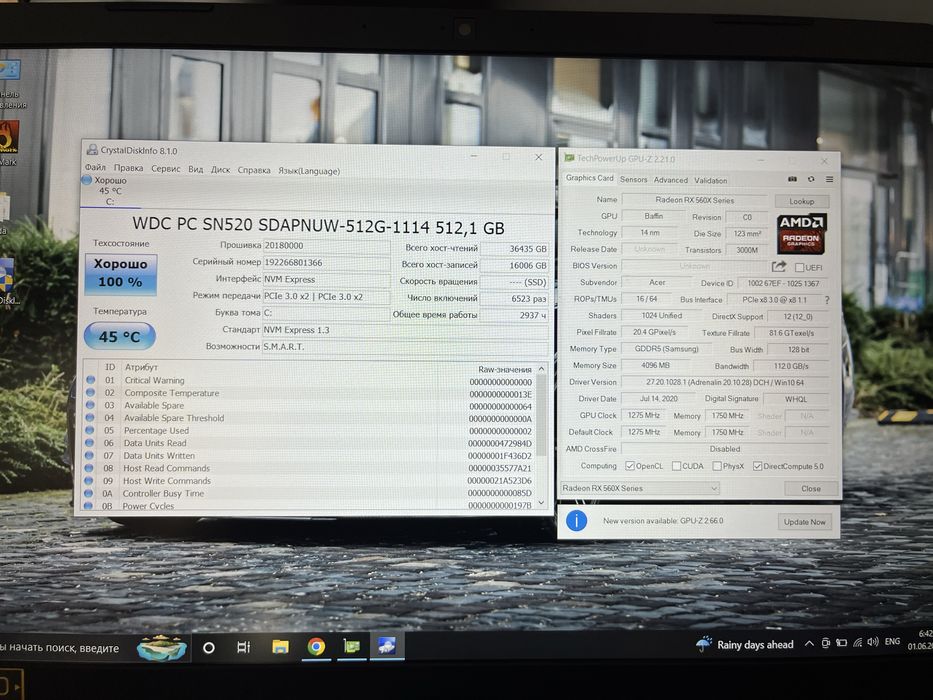The width and height of the screenshot is (933, 700).
Task: Select the Graphics Card tab
Action: [x=589, y=178]
